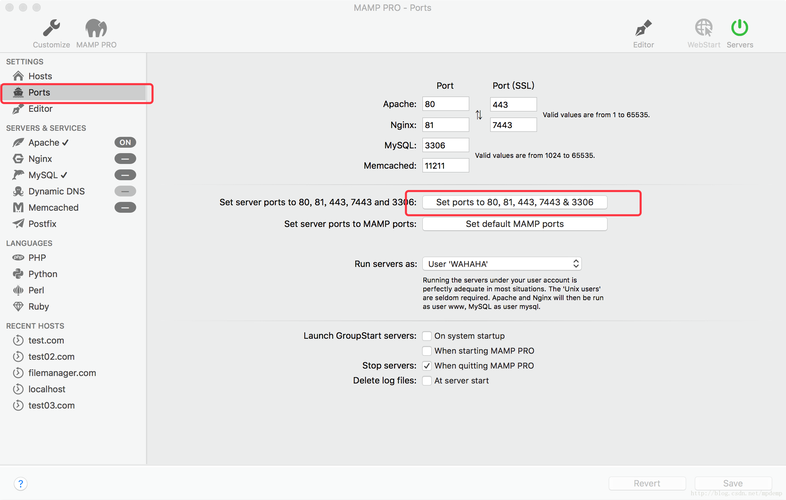Screen dimensions: 786x500
Task: Select Hosts in the Settings sidebar
Action: click(x=40, y=76)
